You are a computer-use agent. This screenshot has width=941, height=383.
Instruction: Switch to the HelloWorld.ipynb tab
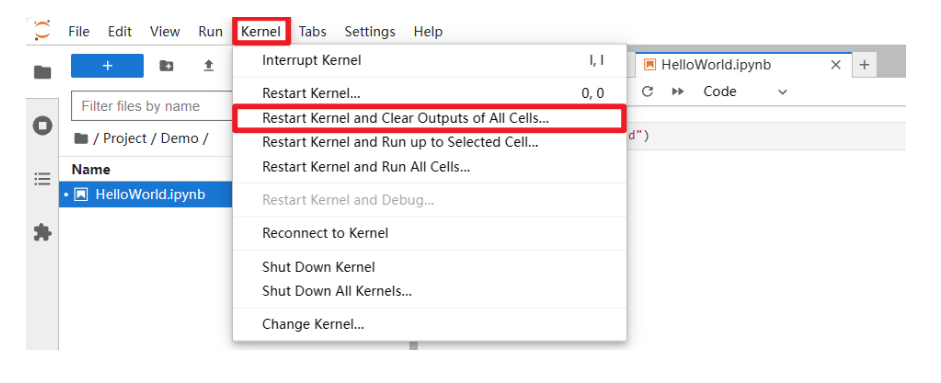[716, 65]
